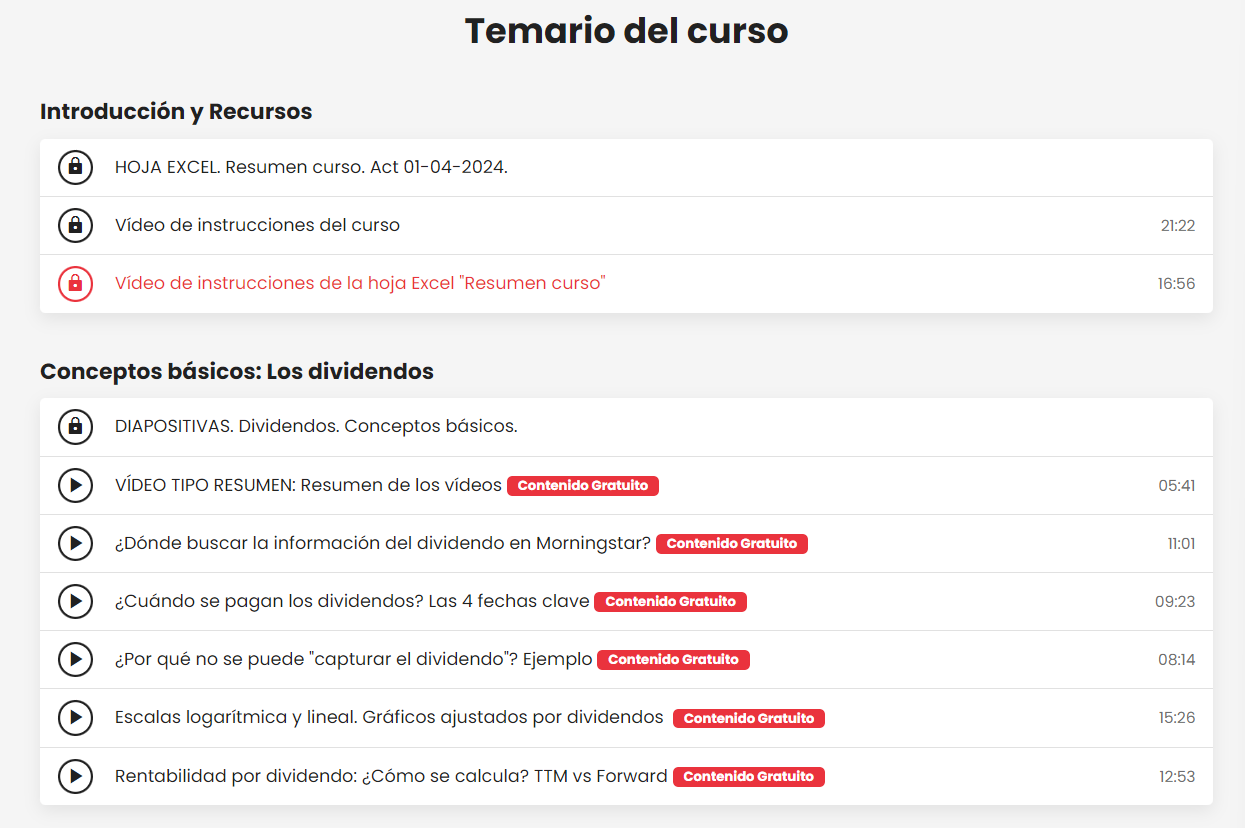Click the 09:23 duration text
The image size is (1245, 828).
click(1175, 602)
